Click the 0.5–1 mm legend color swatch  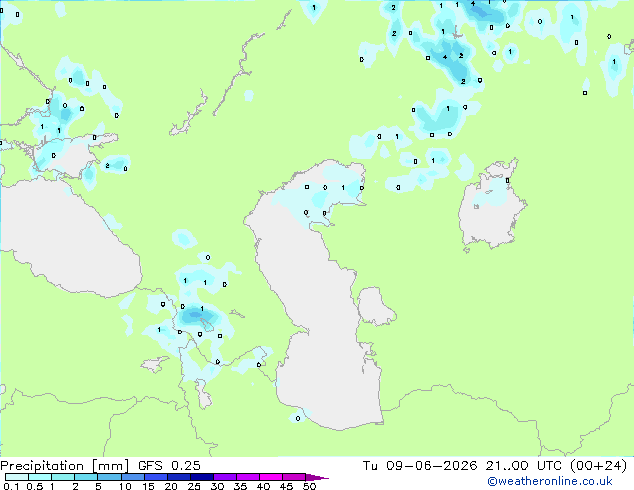click(40, 477)
